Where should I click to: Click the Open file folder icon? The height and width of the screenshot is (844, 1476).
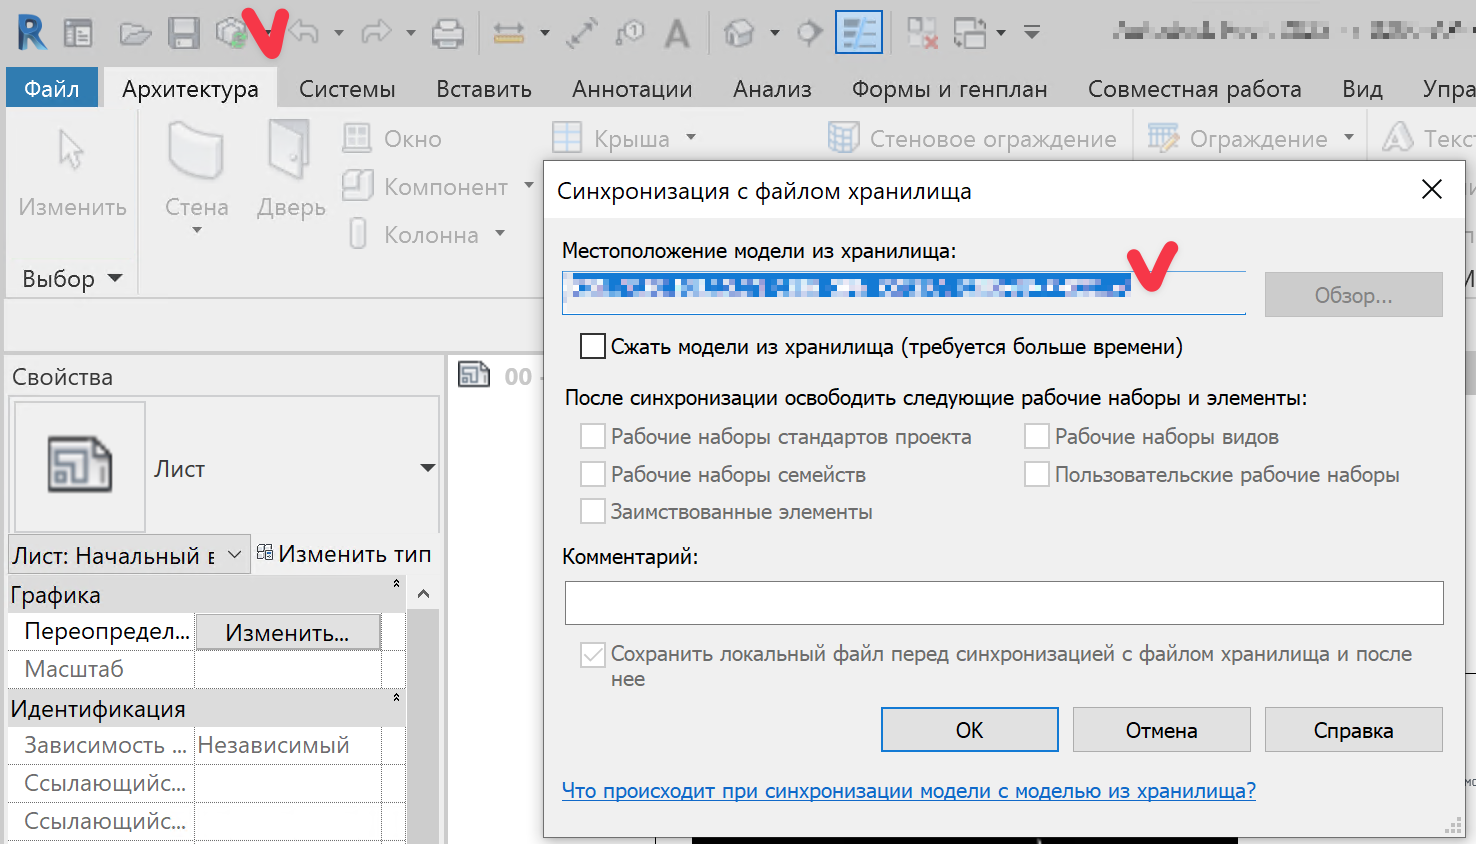click(x=135, y=34)
